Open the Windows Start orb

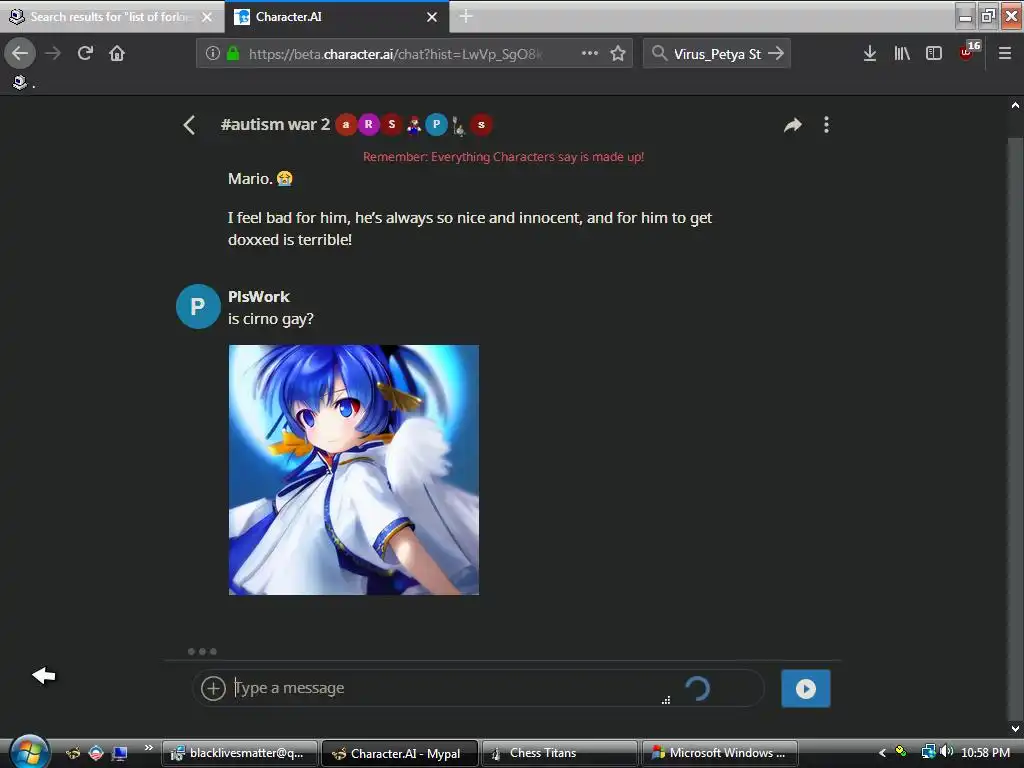point(29,752)
